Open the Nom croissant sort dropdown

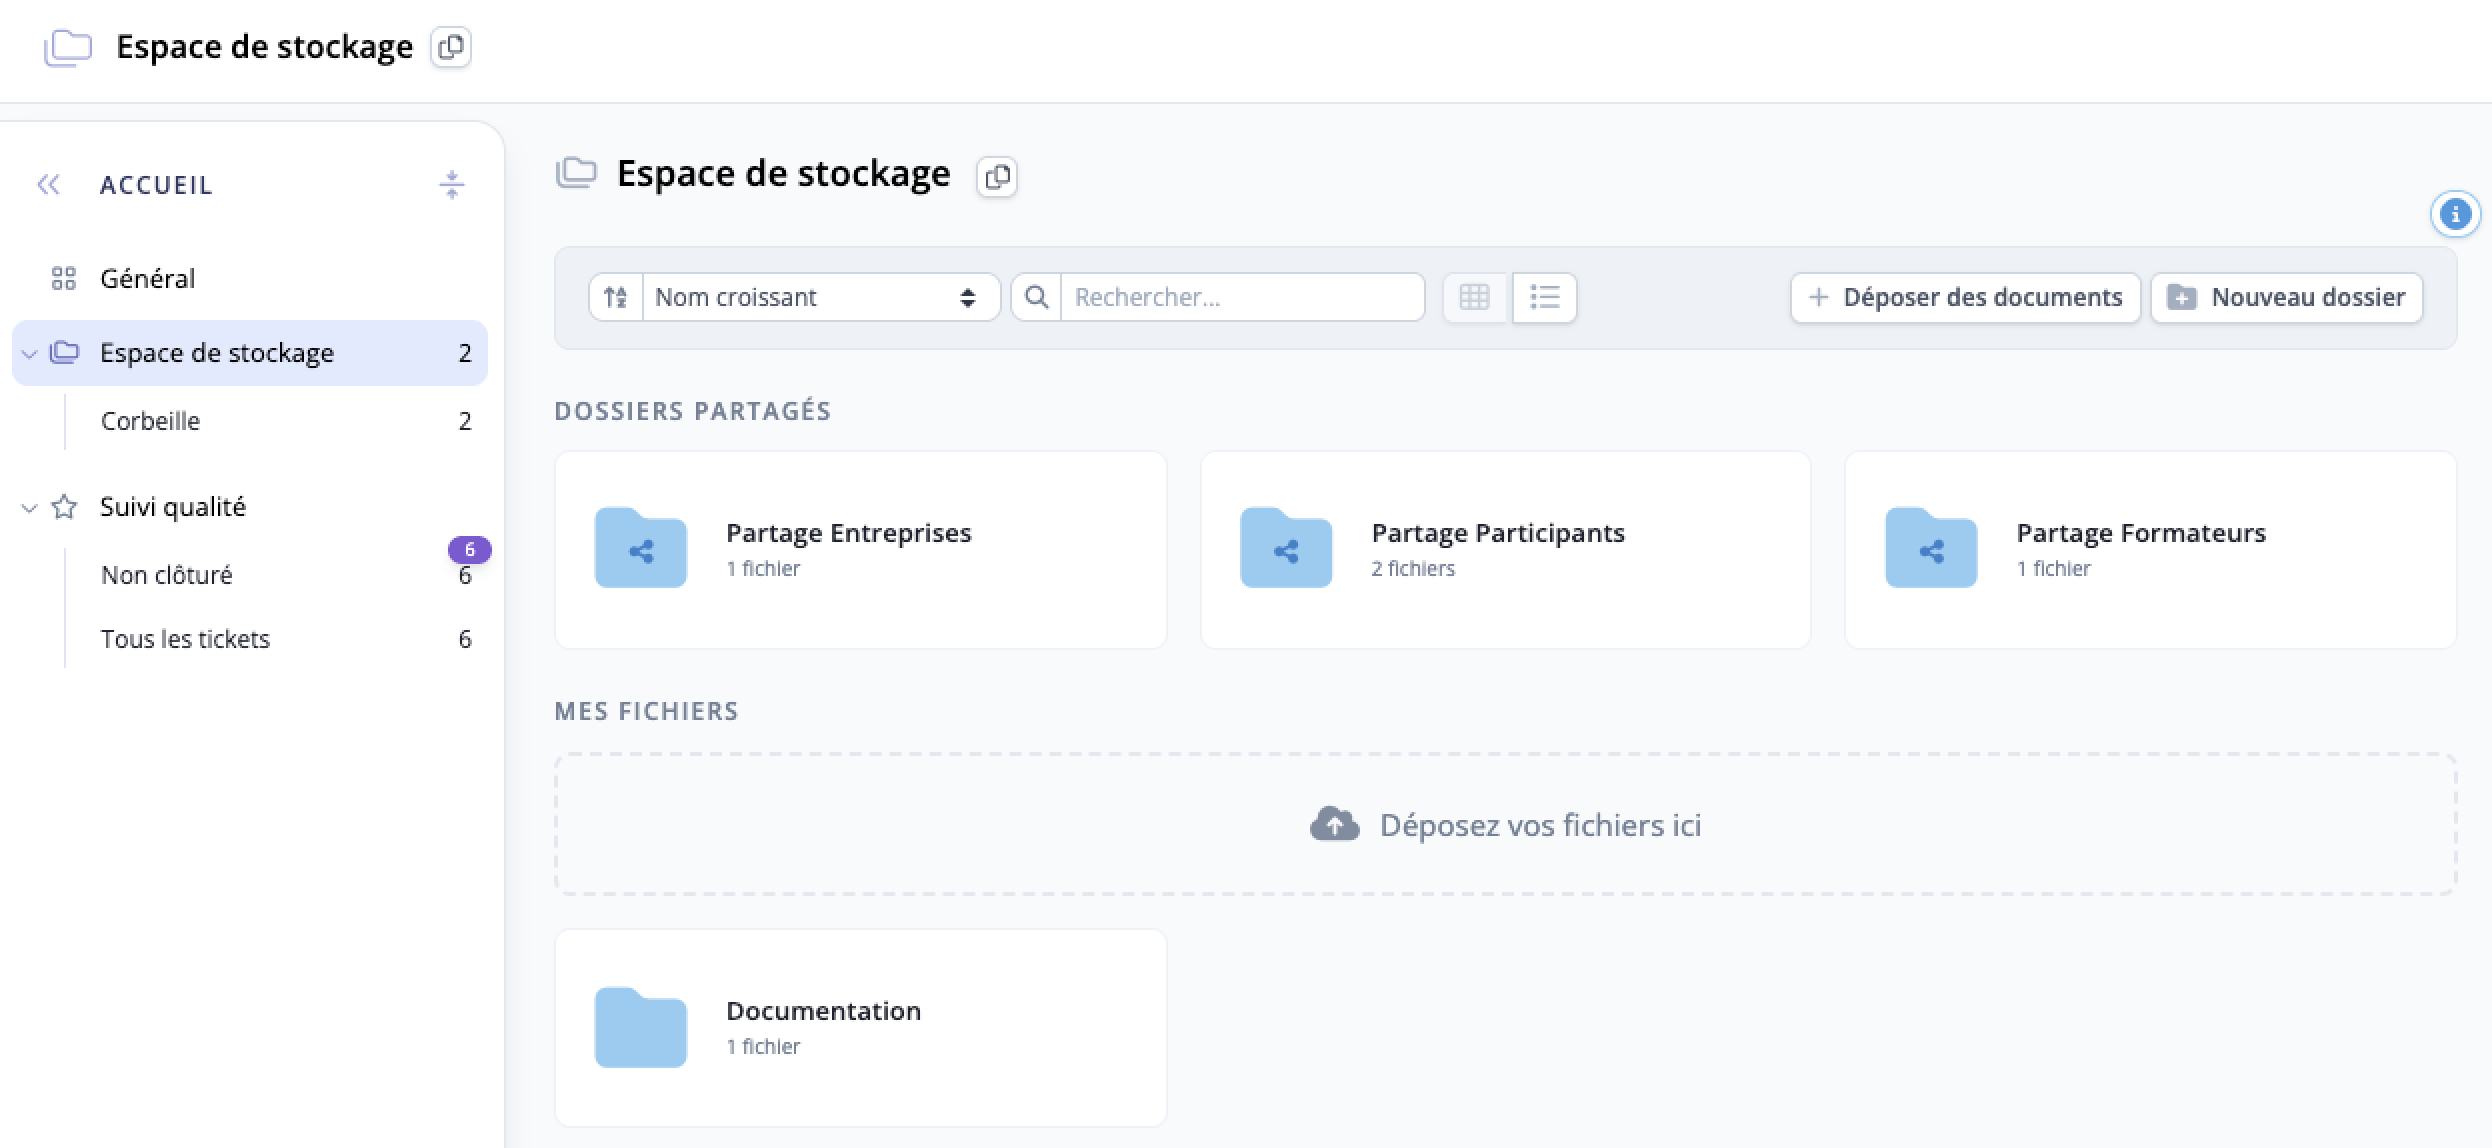(821, 297)
